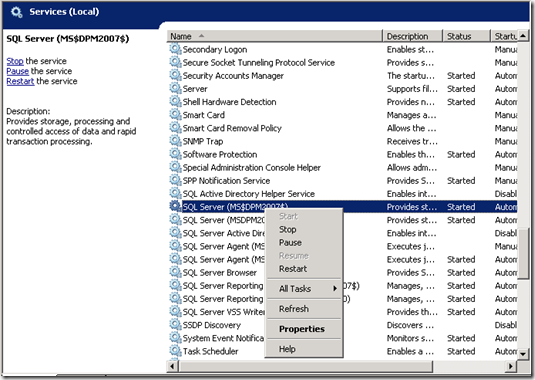Expand the All Tasks submenu
The width and height of the screenshot is (535, 380).
304,289
